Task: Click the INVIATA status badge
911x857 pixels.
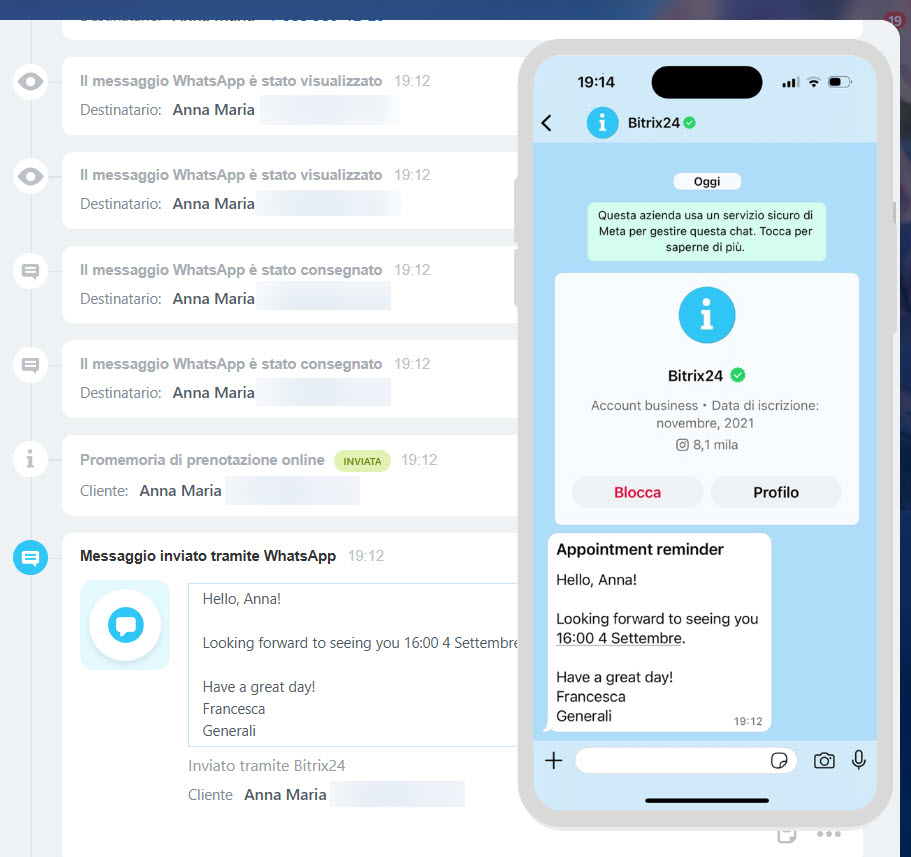Action: (x=362, y=461)
